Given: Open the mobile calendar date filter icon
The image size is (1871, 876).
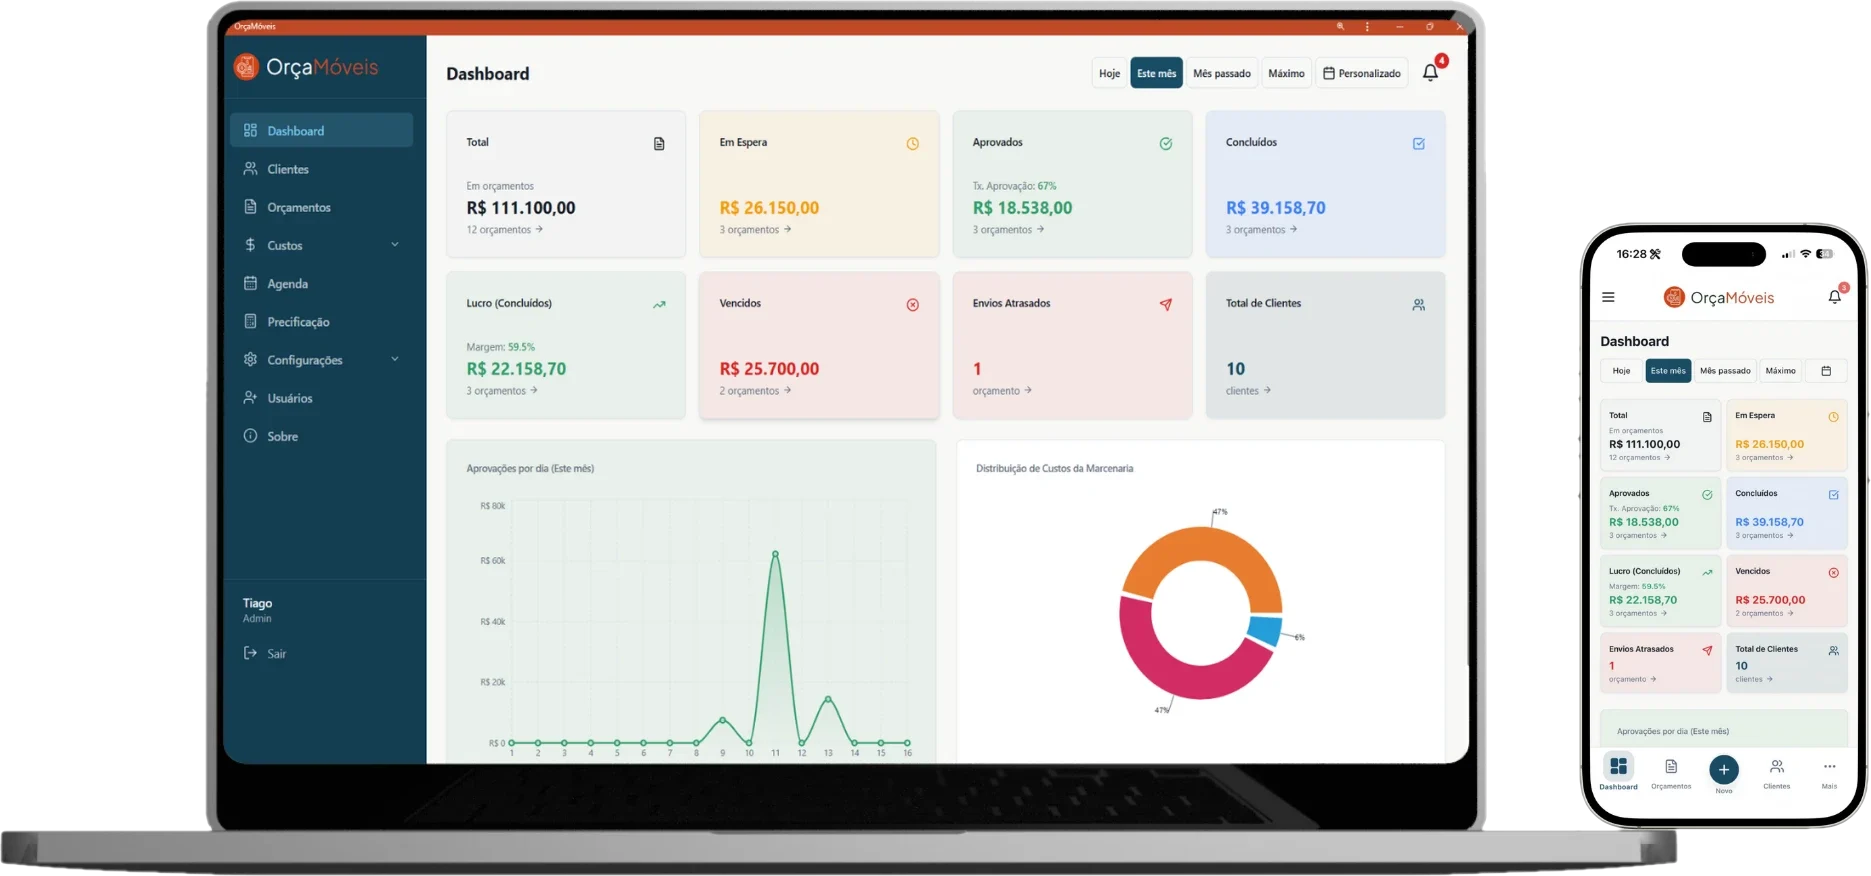Looking at the screenshot, I should [1825, 371].
